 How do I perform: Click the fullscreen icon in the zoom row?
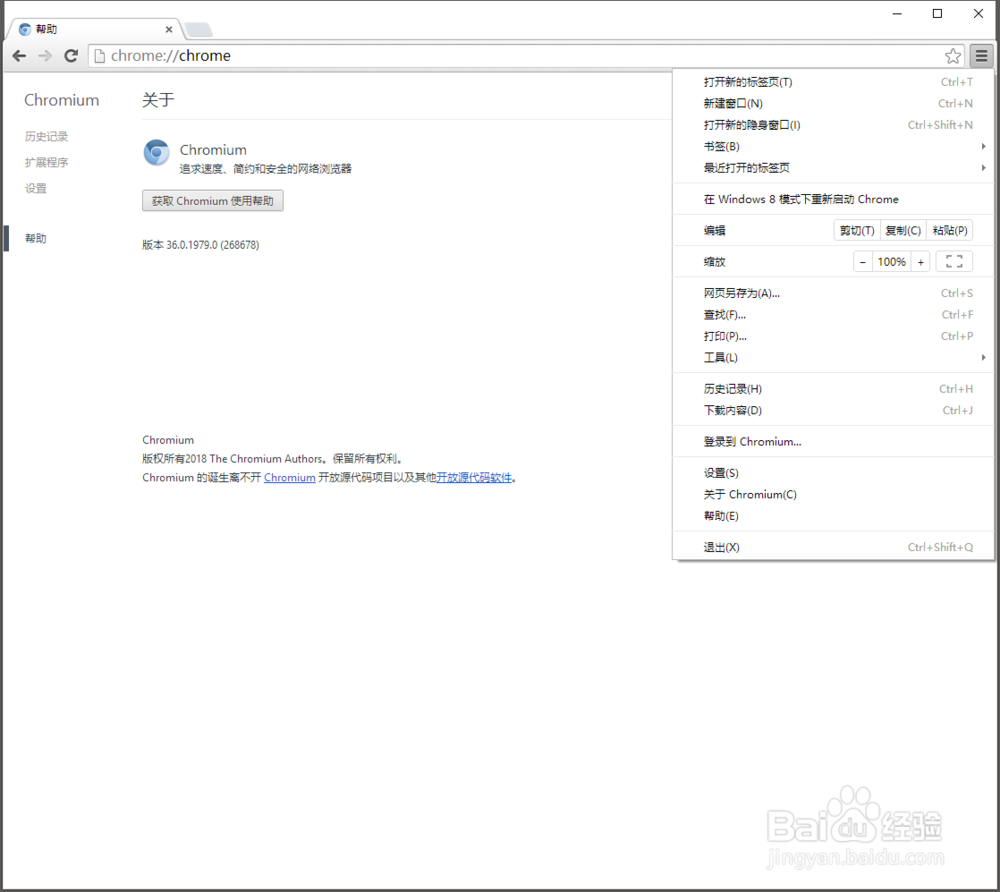click(954, 261)
